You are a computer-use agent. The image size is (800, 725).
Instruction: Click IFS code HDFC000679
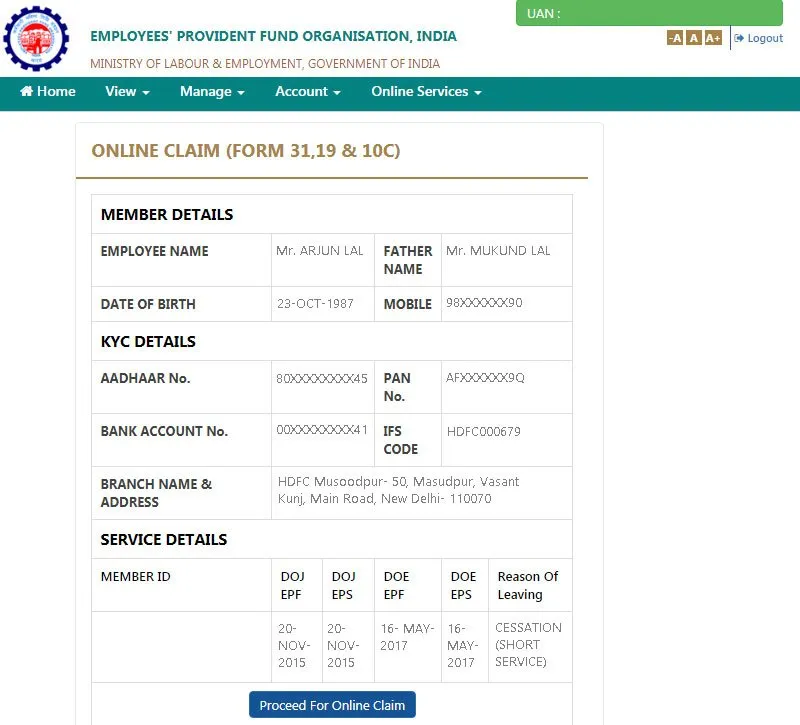click(x=484, y=432)
